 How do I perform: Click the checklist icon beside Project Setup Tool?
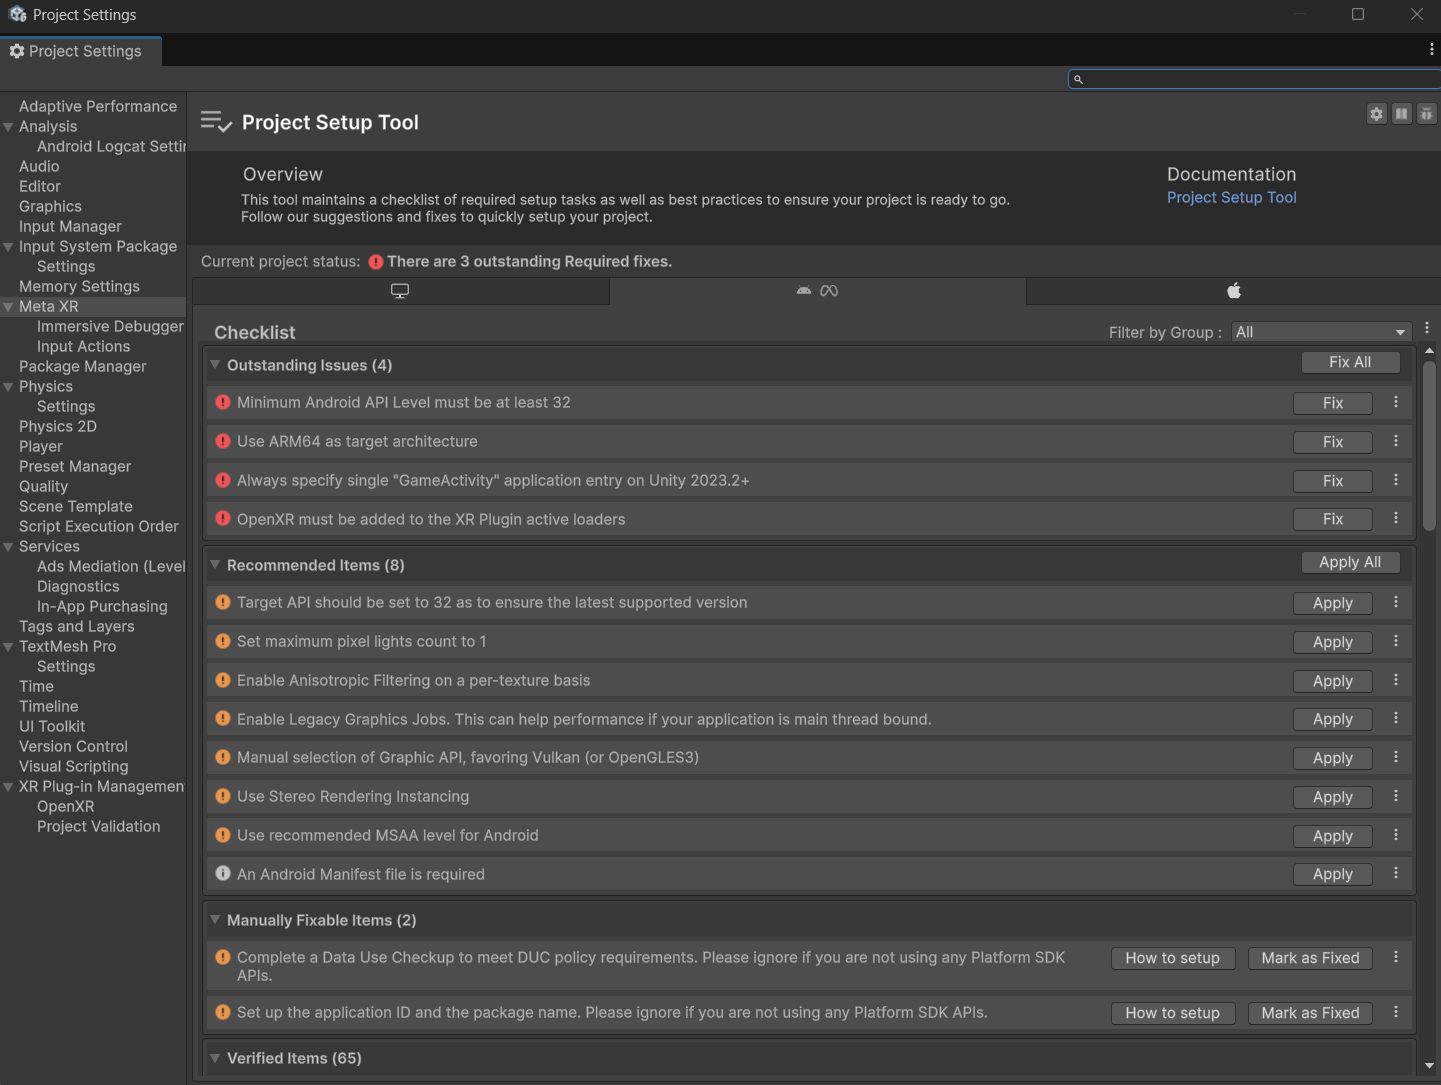(216, 121)
